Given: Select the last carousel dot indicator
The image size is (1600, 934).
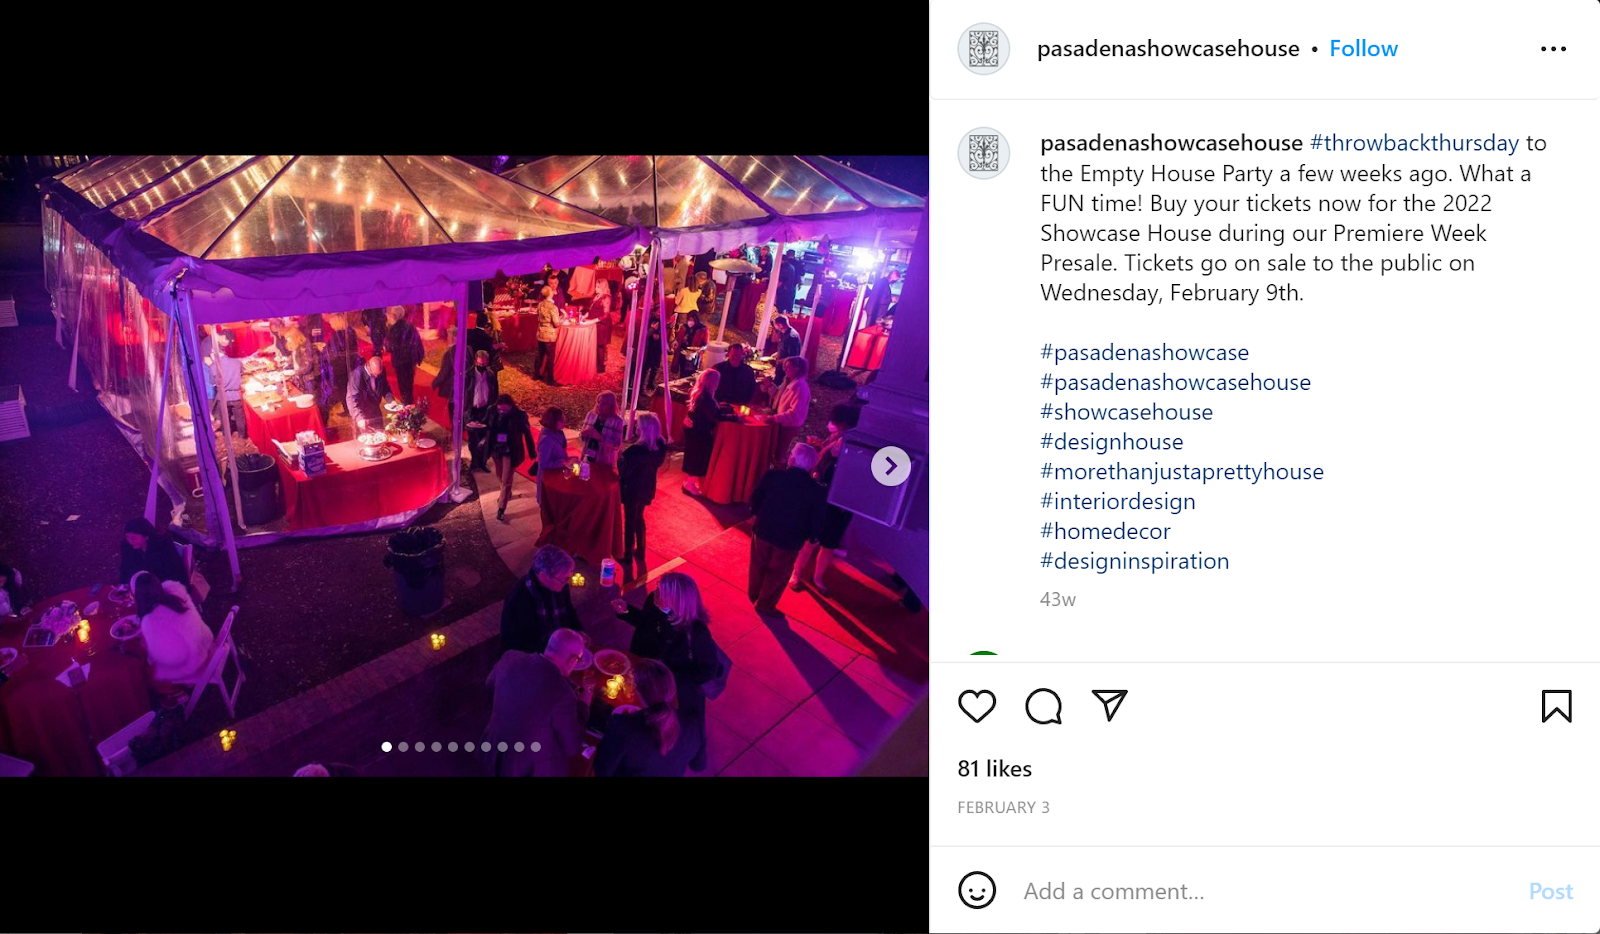Looking at the screenshot, I should click(536, 747).
